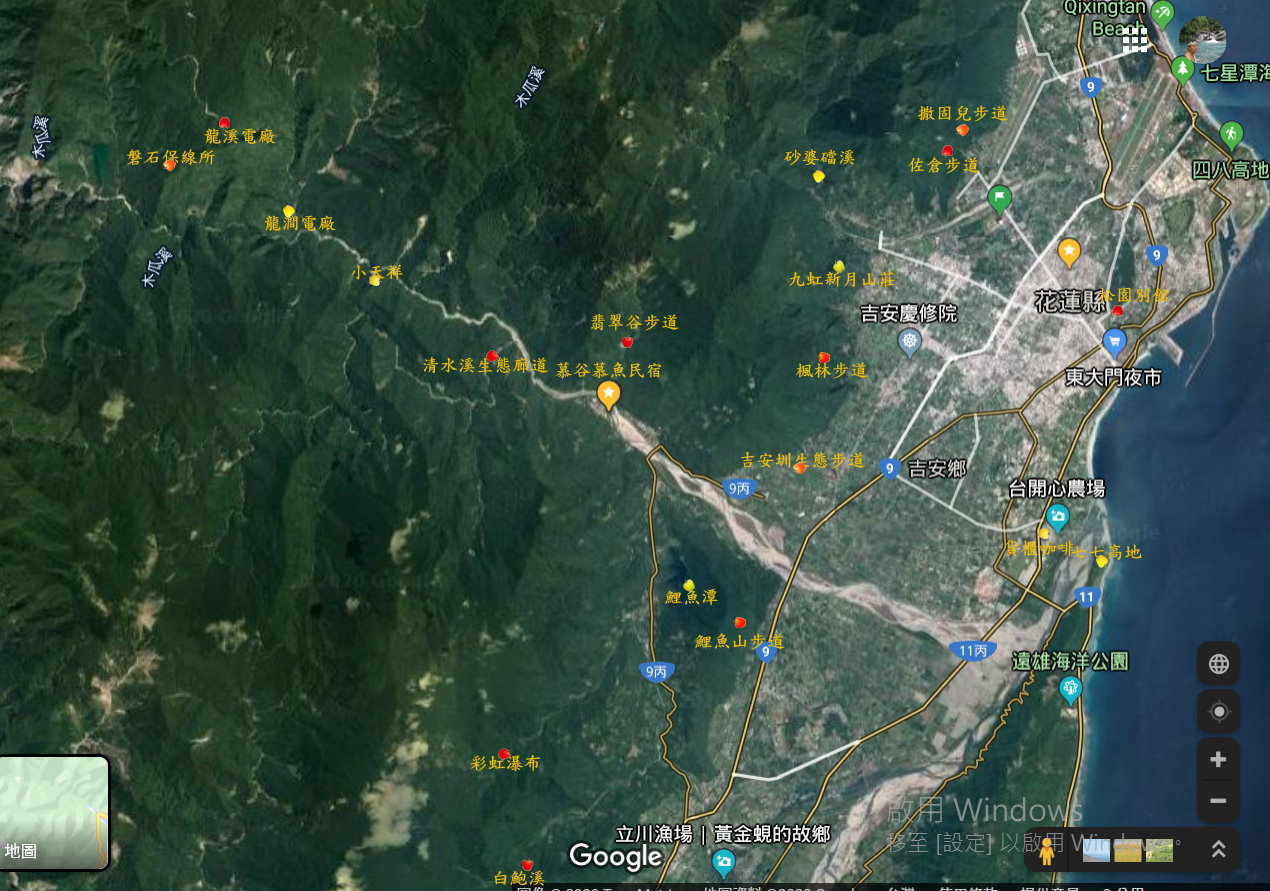Open first street-level photo thumbnail in strip
Image resolution: width=1270 pixels, height=891 pixels.
tap(1097, 850)
